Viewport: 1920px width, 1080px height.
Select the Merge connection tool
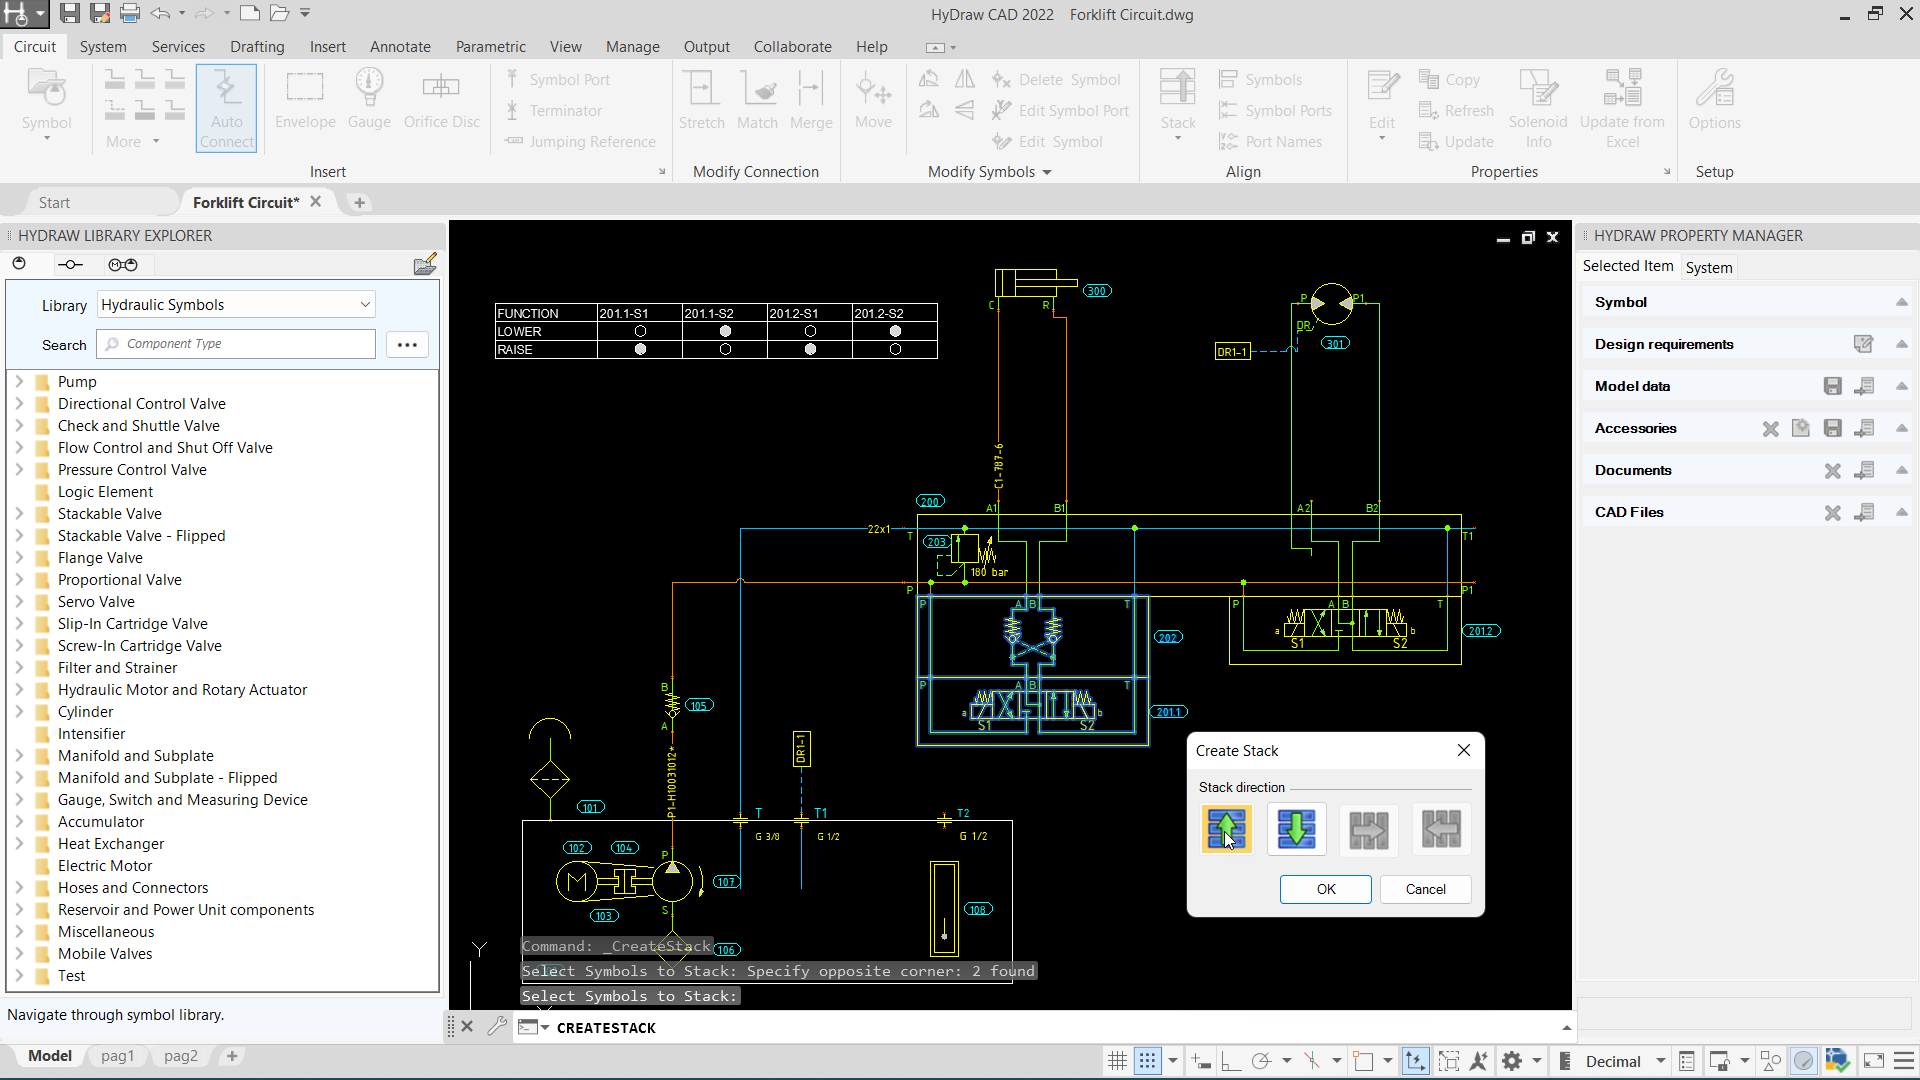coord(811,100)
